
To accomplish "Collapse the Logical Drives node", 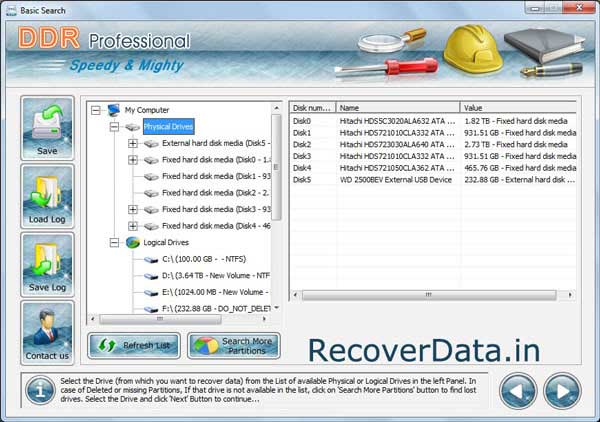I will click(115, 243).
